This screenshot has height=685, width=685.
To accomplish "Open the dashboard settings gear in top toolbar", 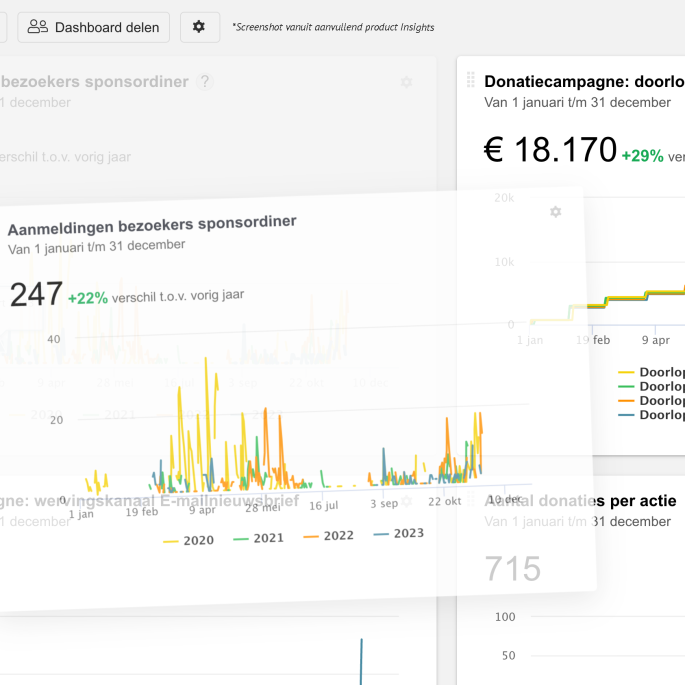I will 199,27.
